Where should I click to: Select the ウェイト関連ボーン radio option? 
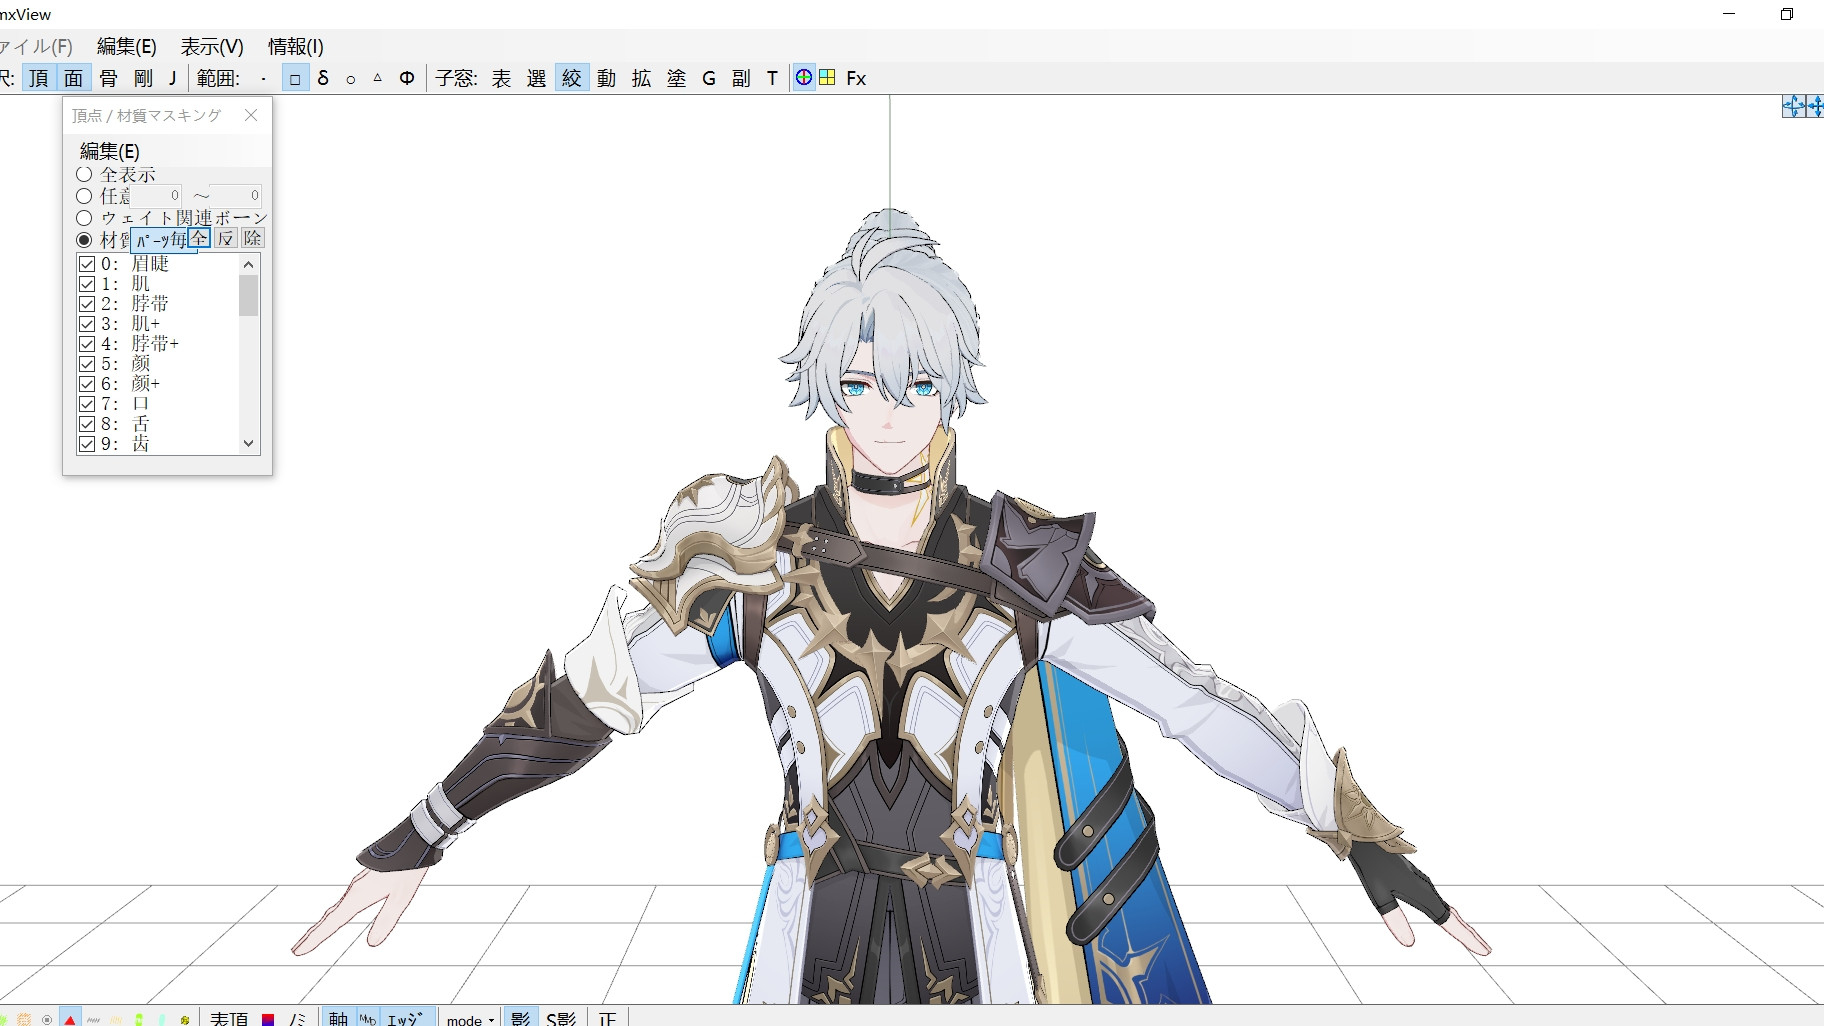[84, 218]
